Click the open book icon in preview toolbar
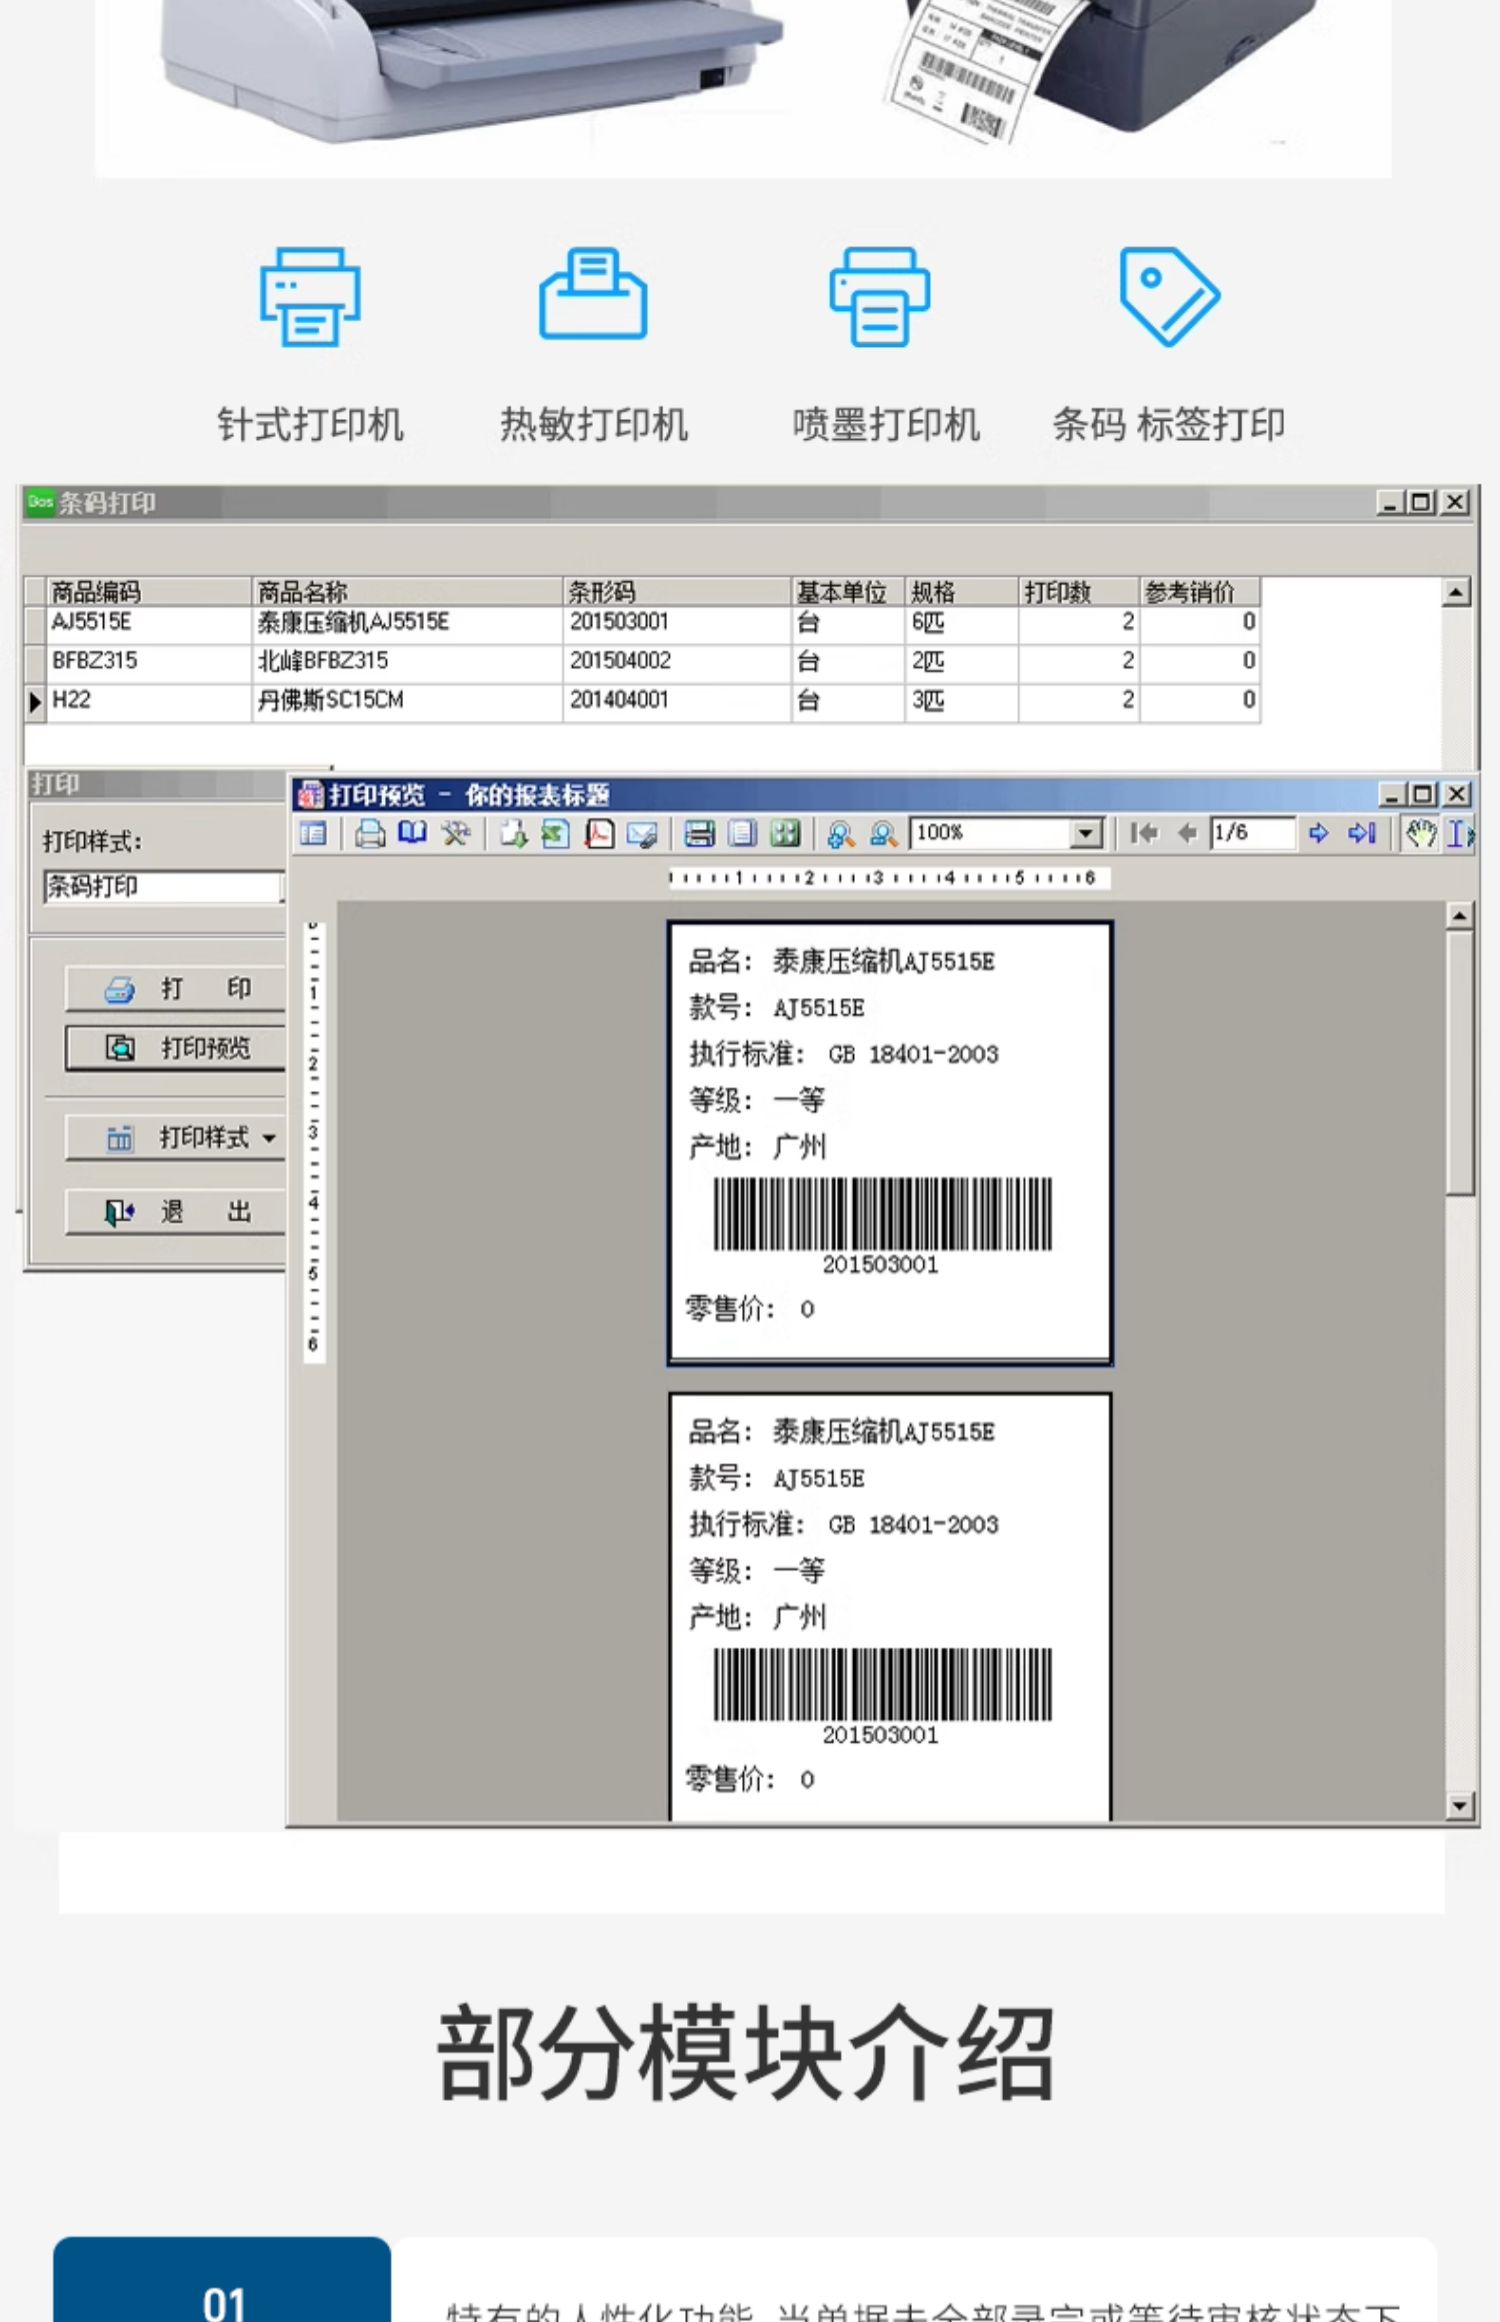 point(412,833)
